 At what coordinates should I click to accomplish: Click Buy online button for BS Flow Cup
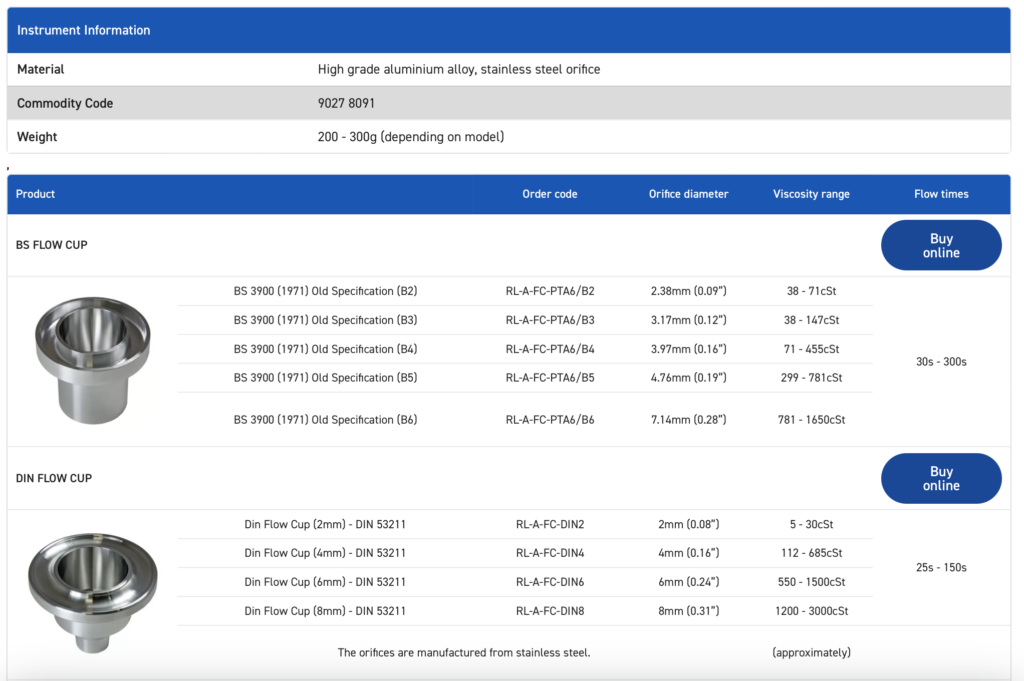point(940,245)
